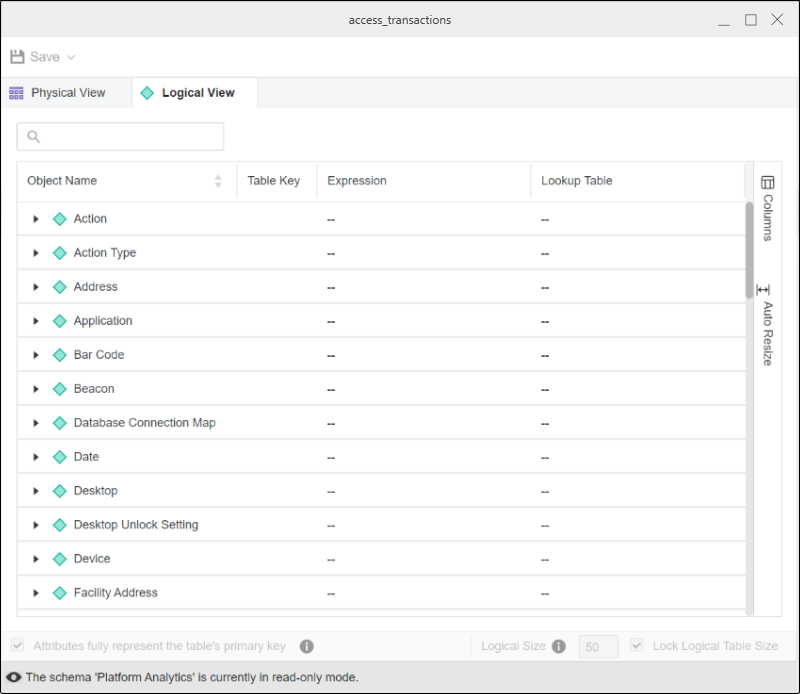Click the search input field
Screen dimensions: 800x694
pos(120,137)
